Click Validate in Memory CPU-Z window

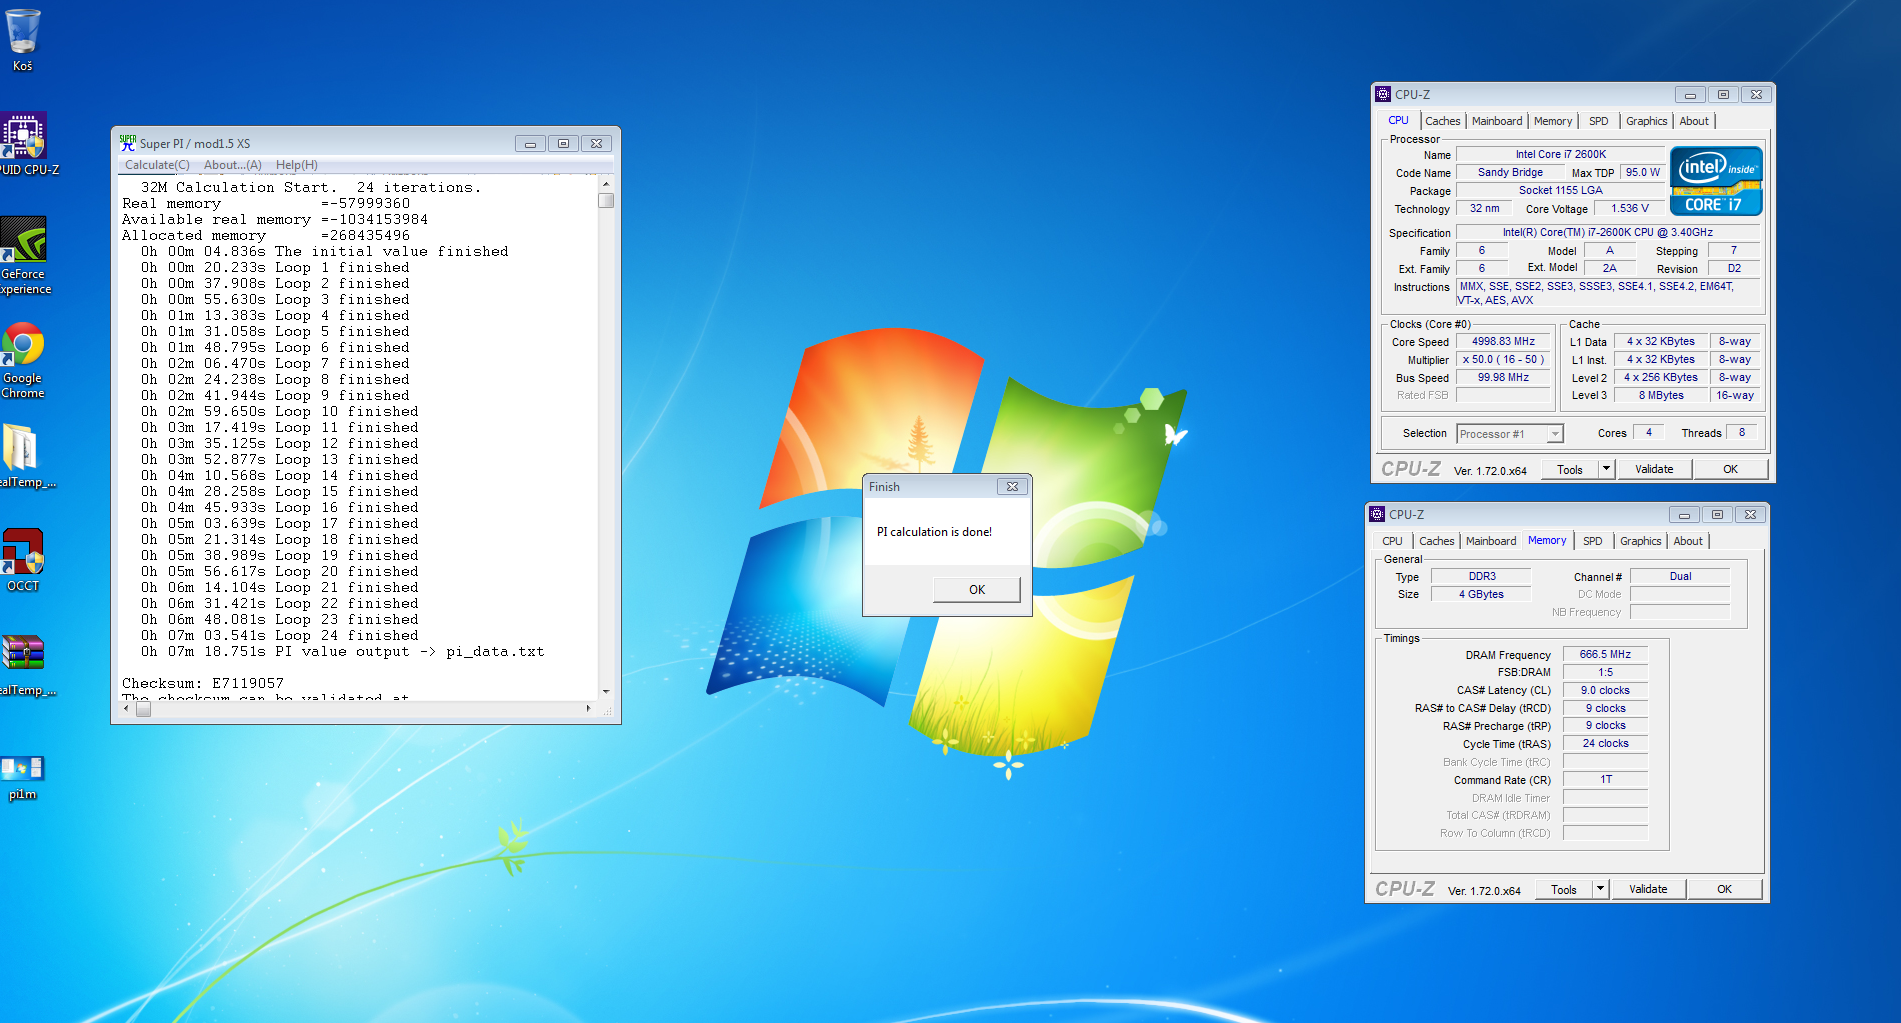(1648, 889)
